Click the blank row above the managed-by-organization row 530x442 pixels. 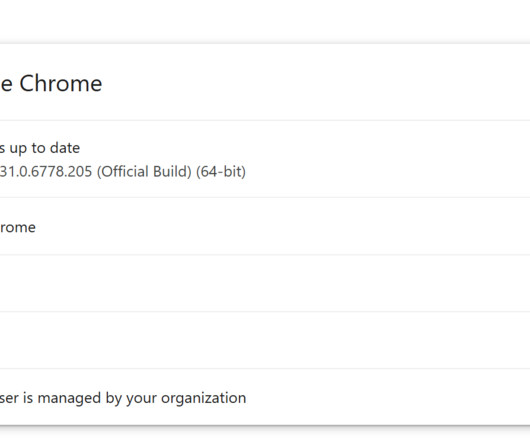pos(265,340)
